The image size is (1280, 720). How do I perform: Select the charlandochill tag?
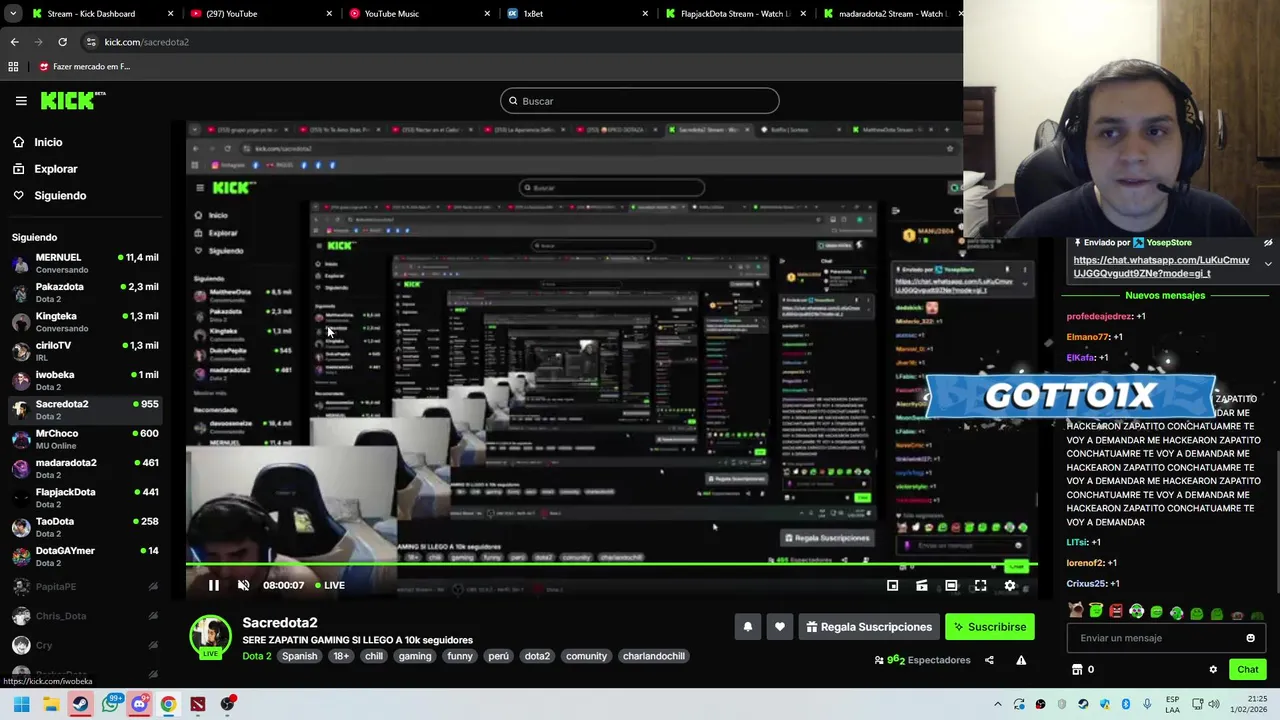pyautogui.click(x=654, y=657)
